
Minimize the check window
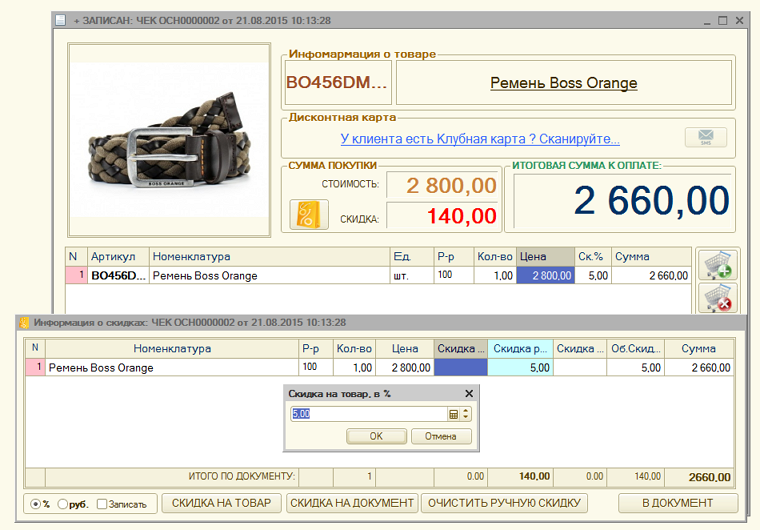(707, 21)
